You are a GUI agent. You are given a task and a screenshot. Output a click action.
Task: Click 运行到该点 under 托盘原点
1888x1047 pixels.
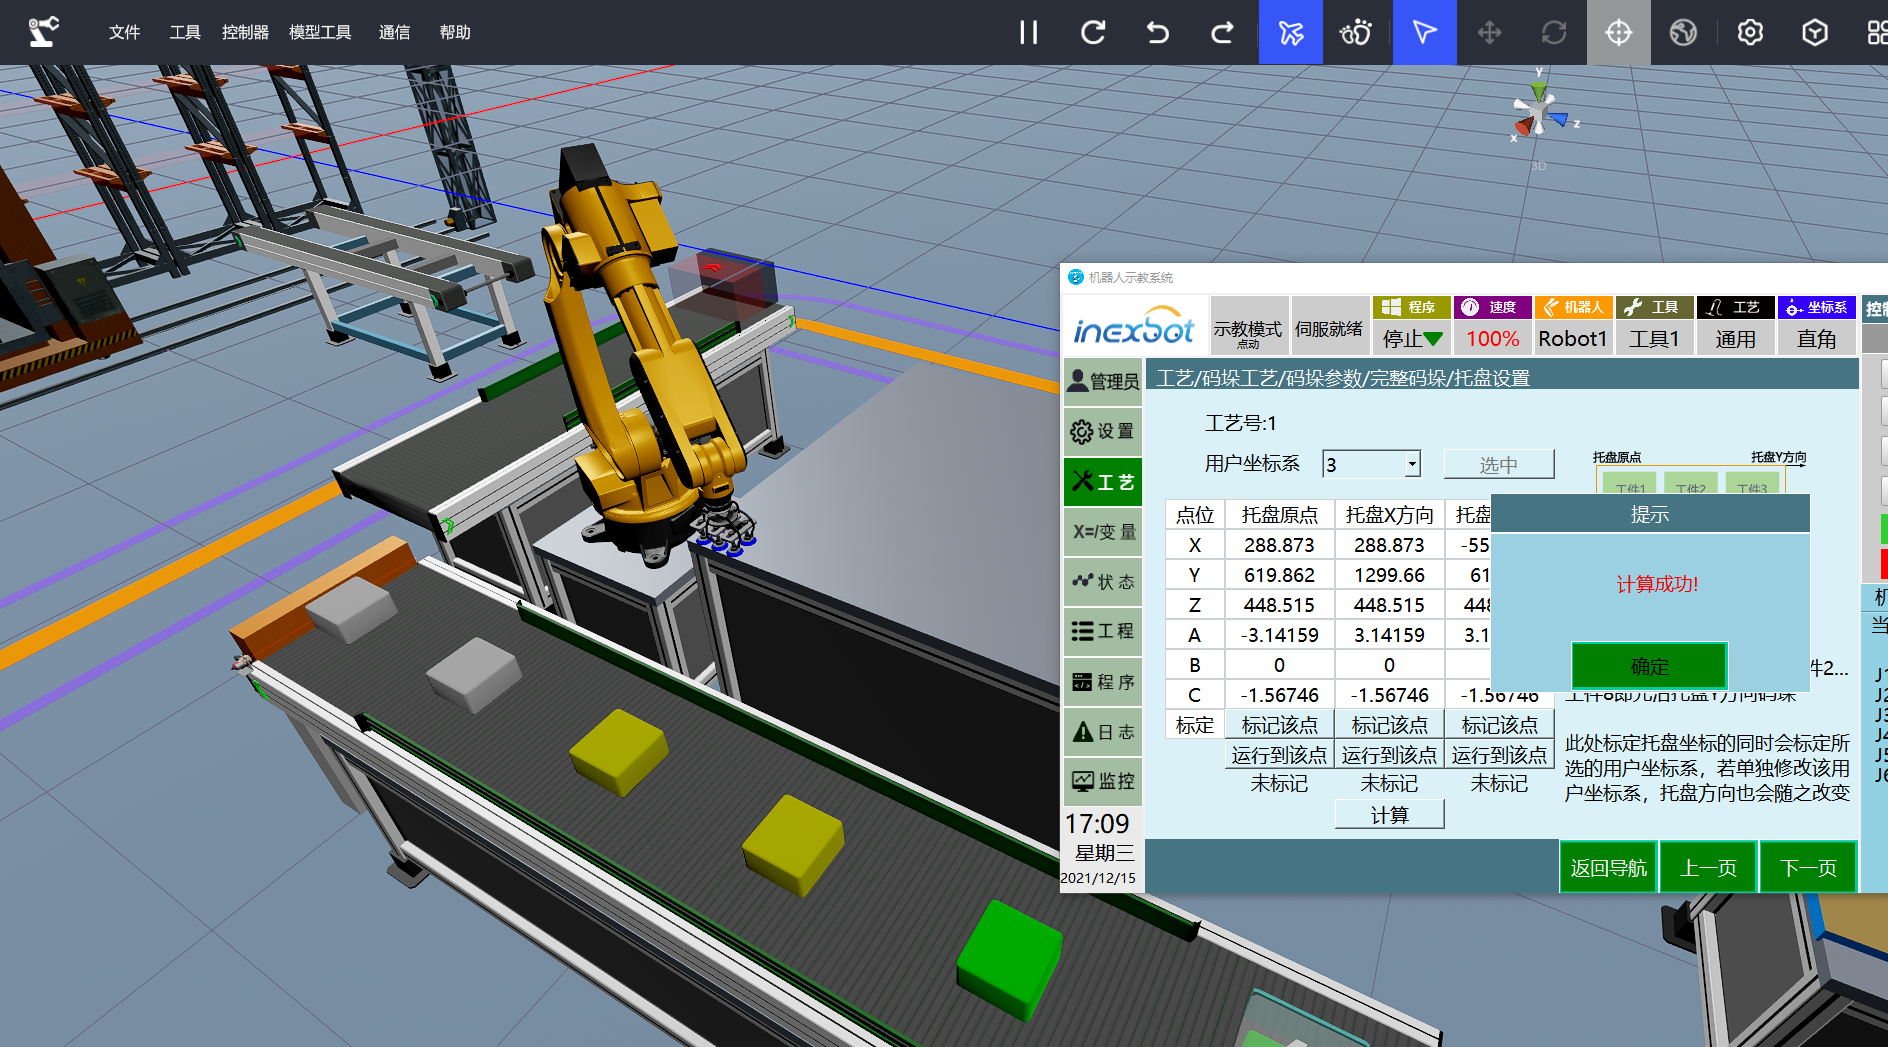[x=1280, y=755]
